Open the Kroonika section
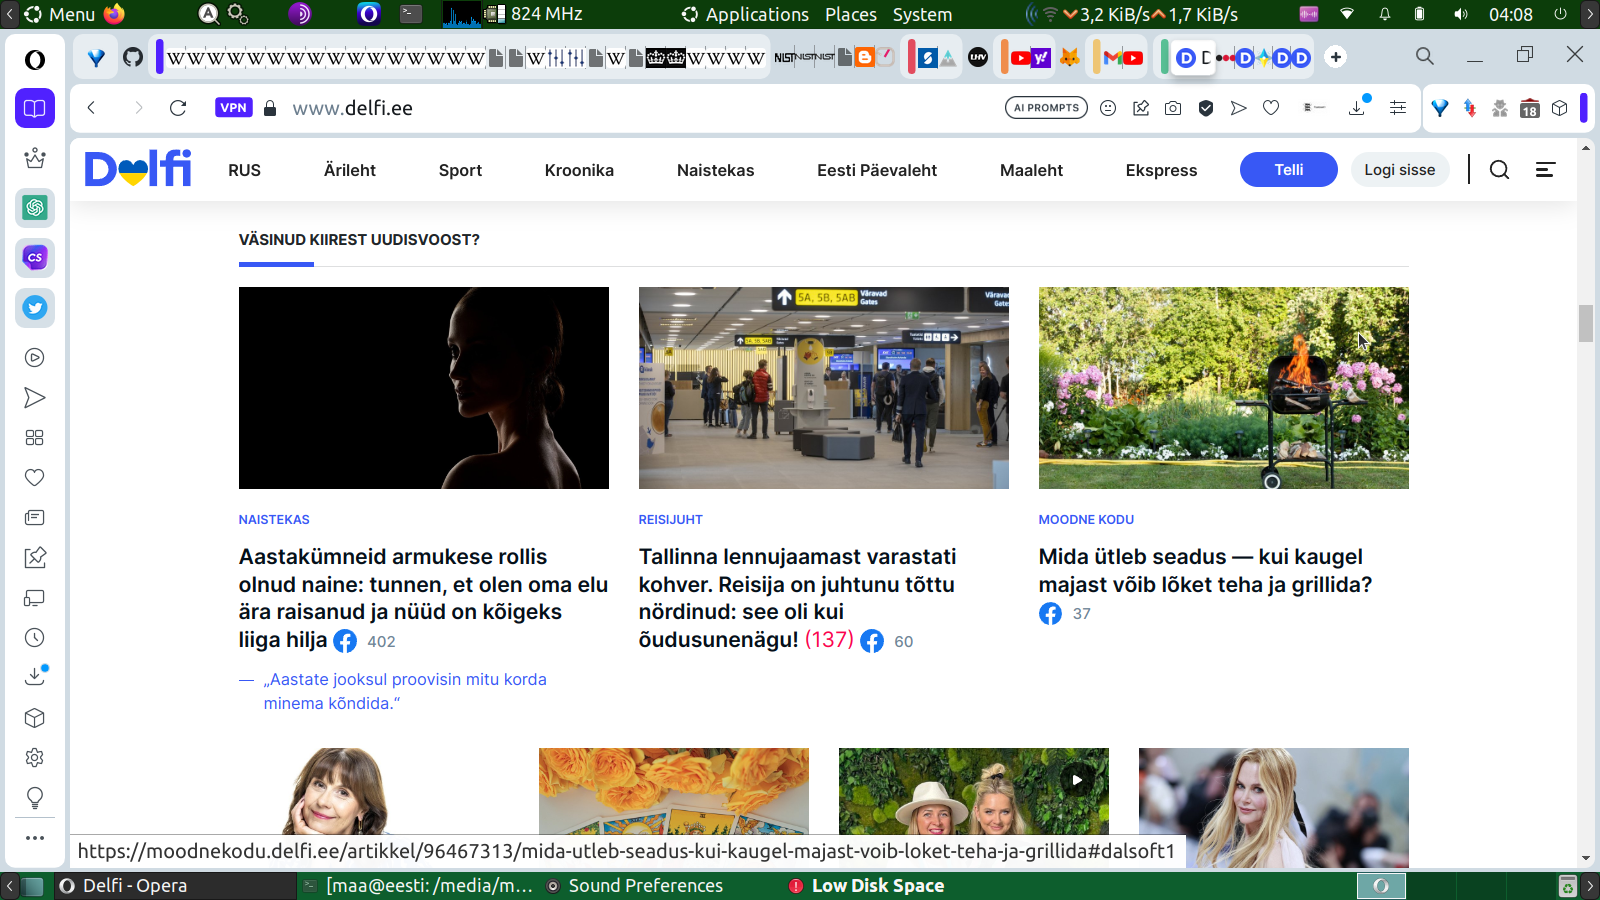The height and width of the screenshot is (900, 1600). point(579,170)
